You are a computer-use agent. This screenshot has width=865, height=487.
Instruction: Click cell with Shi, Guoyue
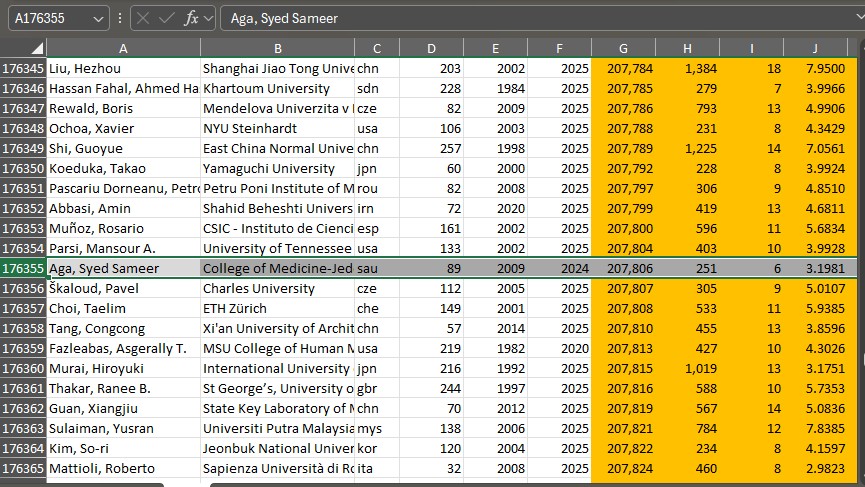(124, 148)
